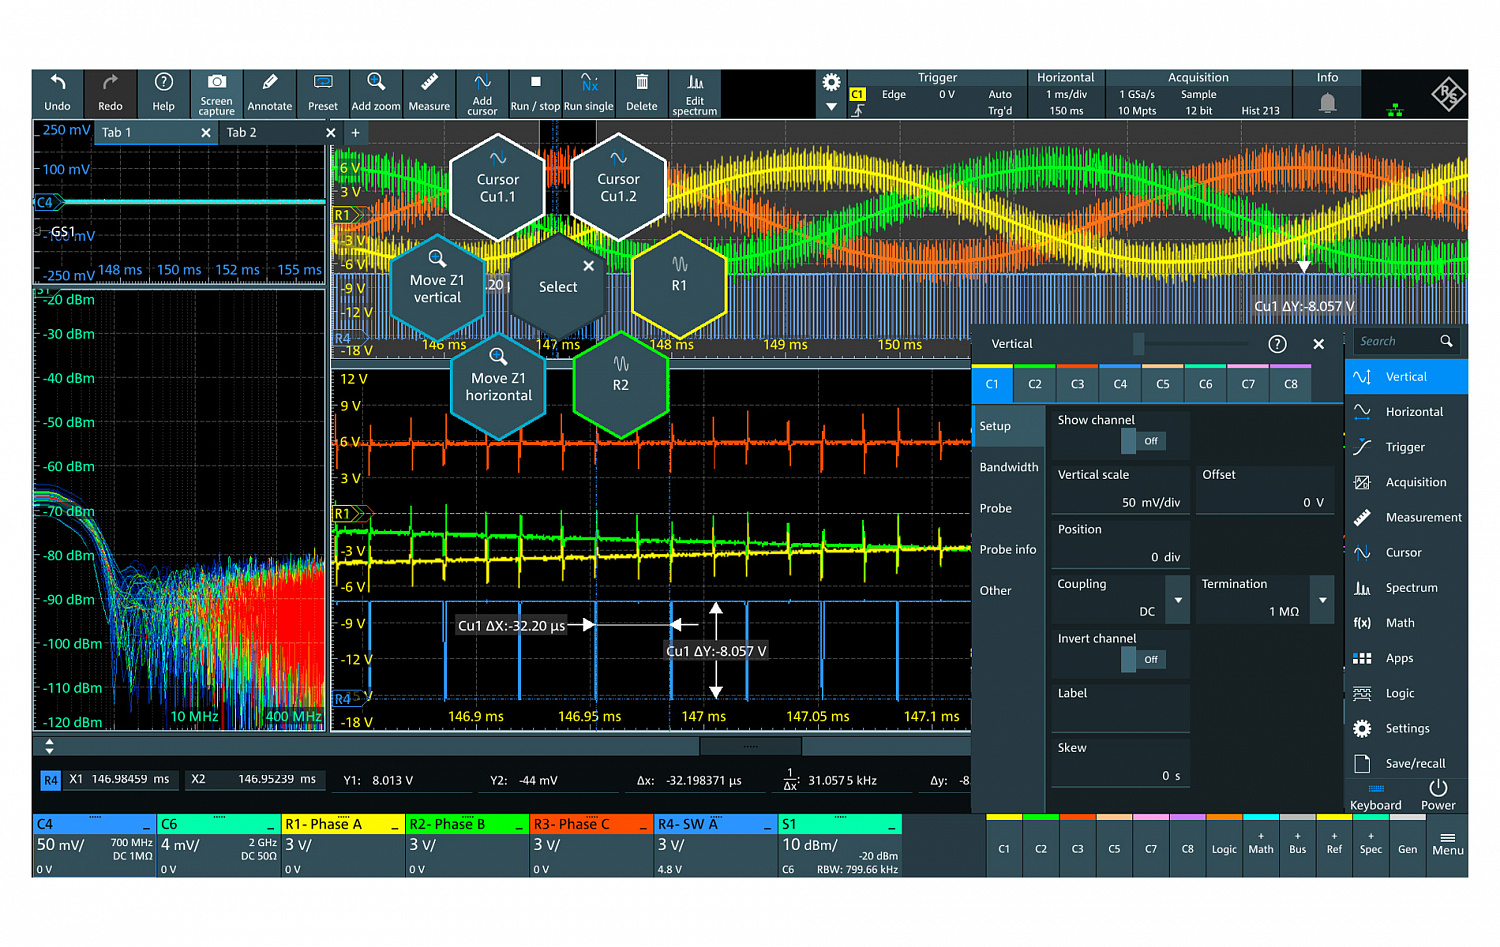Click the Undo toolbar icon

(57, 93)
